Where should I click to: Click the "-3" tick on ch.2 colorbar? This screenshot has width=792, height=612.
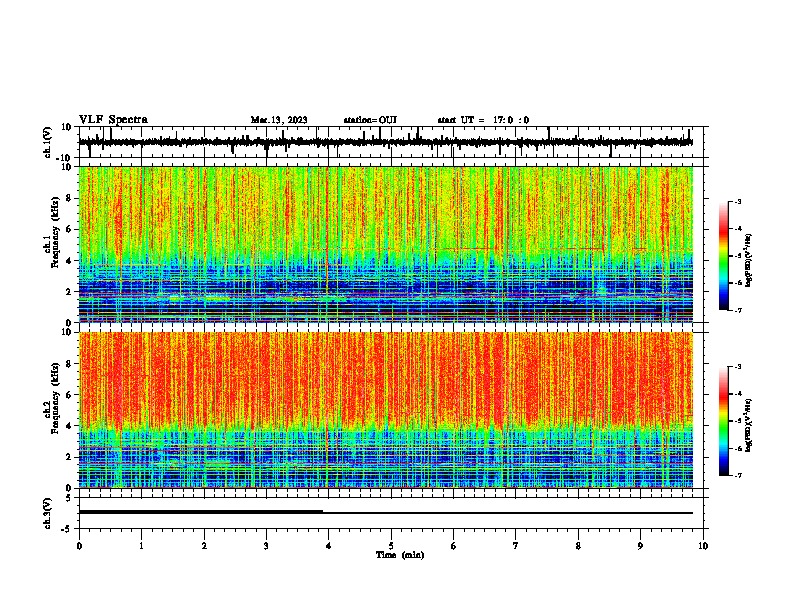point(737,367)
